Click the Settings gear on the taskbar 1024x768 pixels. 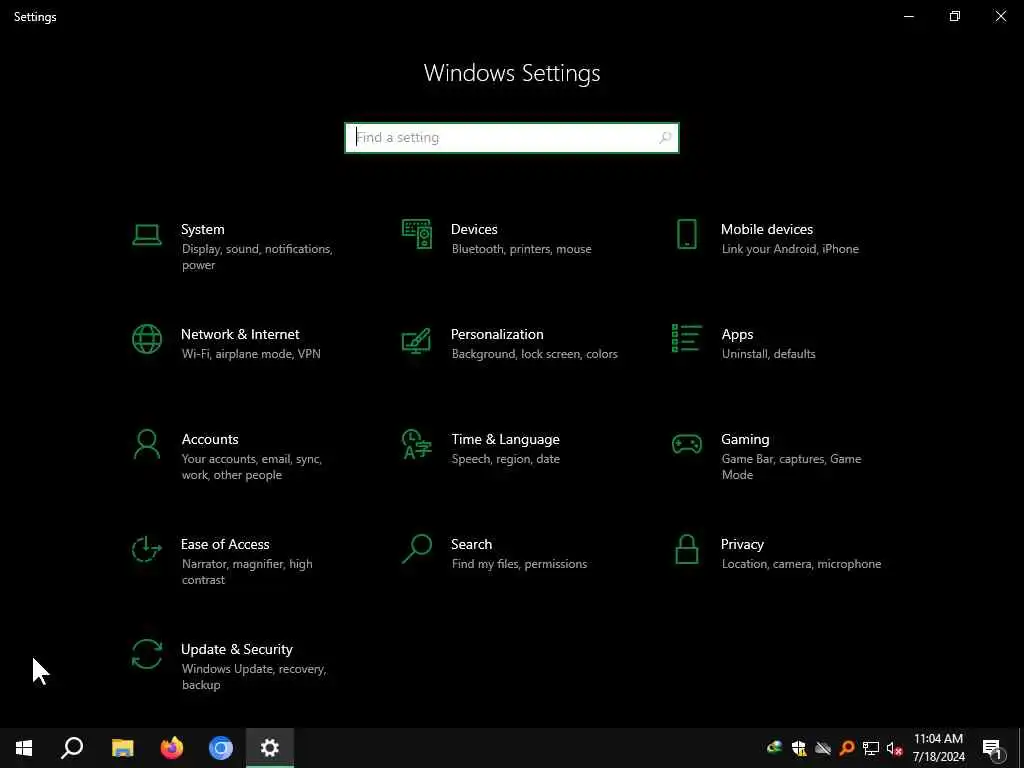coord(270,748)
